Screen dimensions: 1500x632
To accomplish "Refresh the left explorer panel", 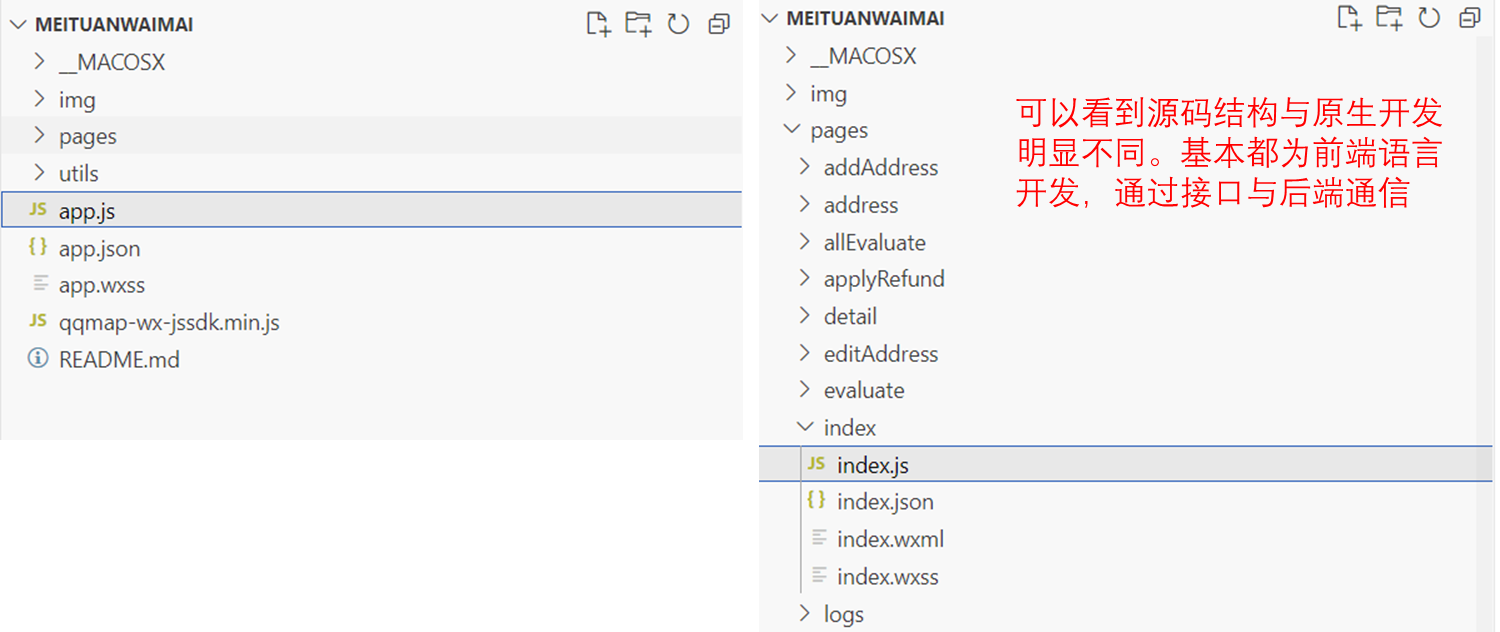I will click(x=679, y=24).
